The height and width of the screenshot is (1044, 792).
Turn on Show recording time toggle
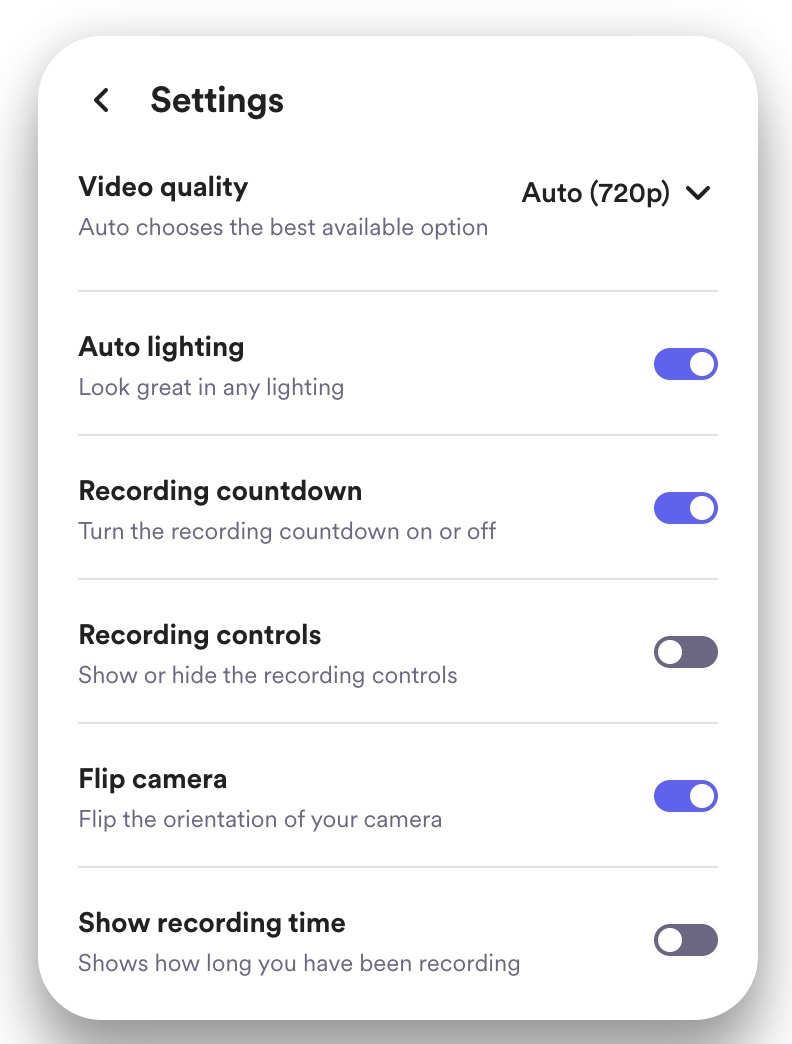click(685, 940)
